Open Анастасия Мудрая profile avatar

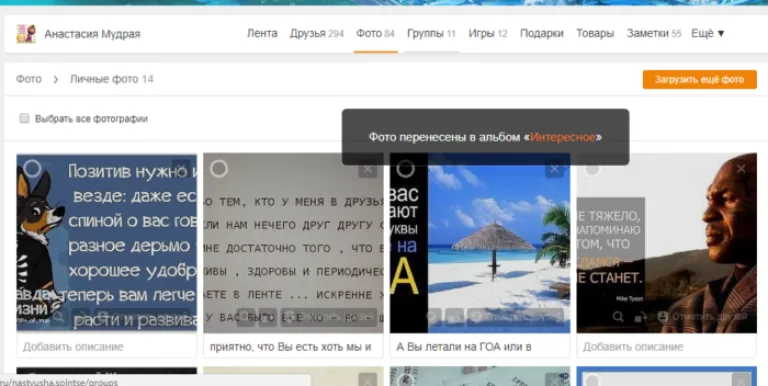[26, 34]
